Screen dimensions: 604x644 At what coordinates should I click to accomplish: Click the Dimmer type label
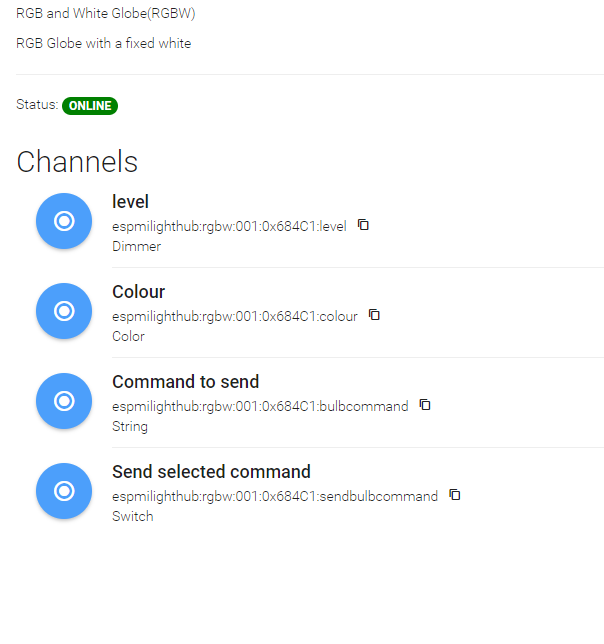point(136,246)
